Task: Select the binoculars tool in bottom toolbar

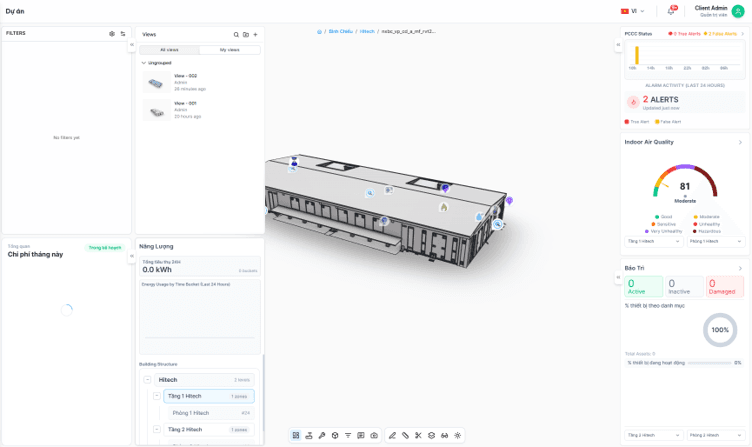Action: [x=445, y=435]
